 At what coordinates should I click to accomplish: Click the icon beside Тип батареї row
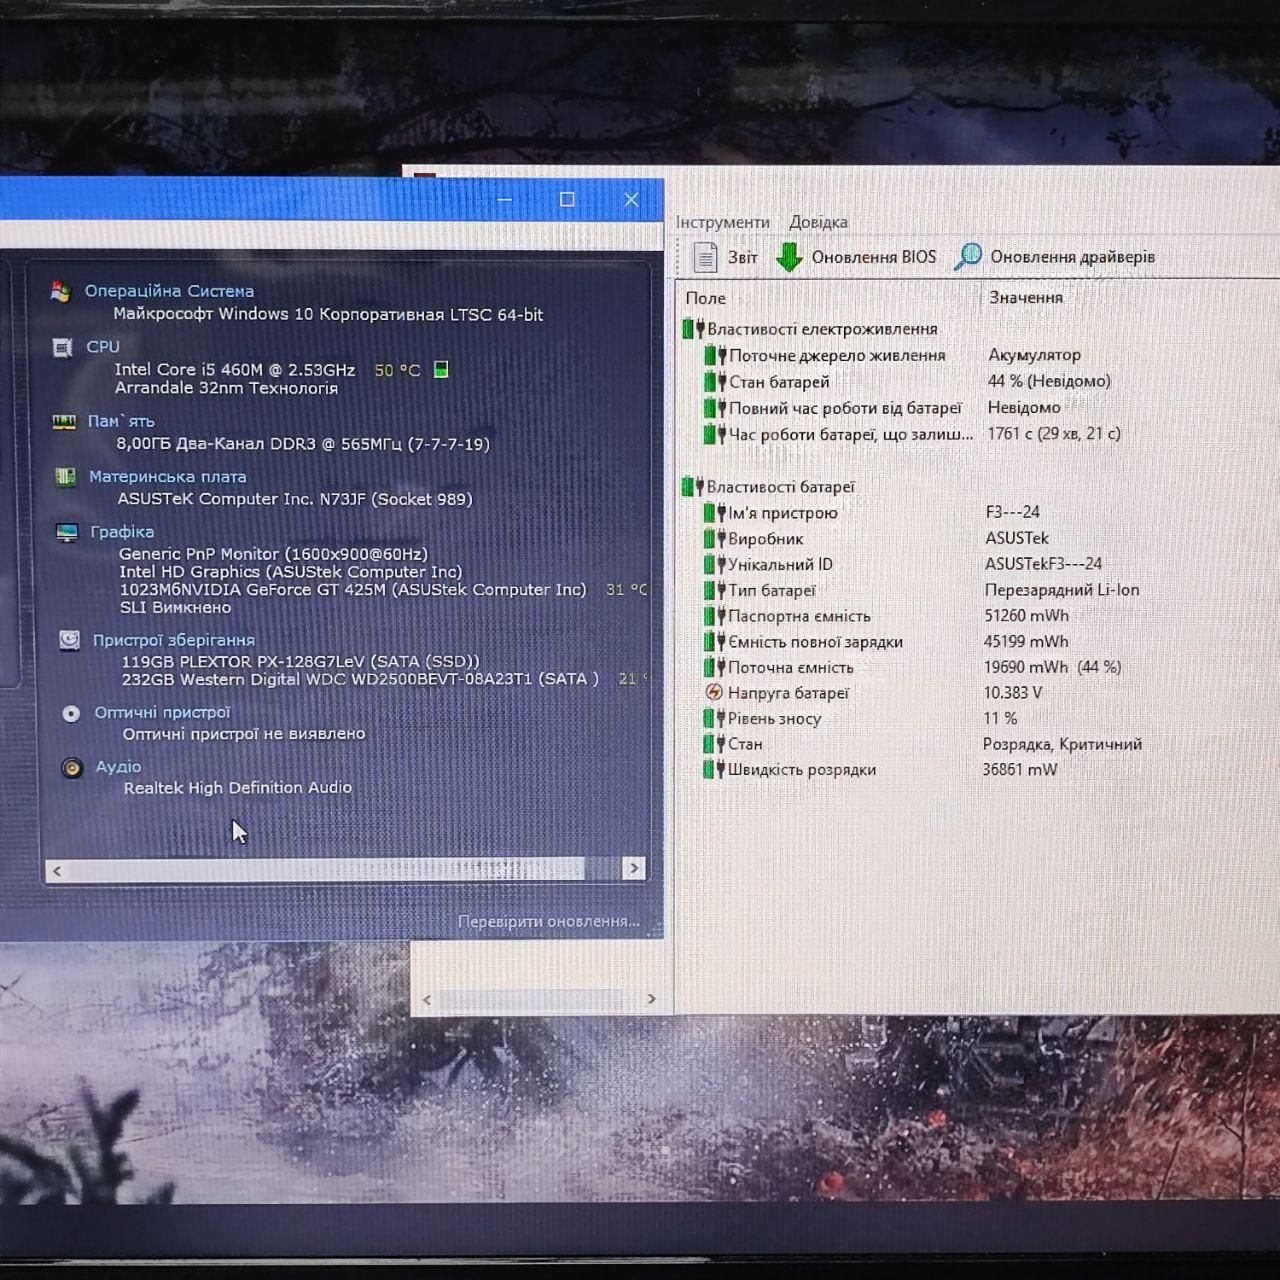pos(714,591)
